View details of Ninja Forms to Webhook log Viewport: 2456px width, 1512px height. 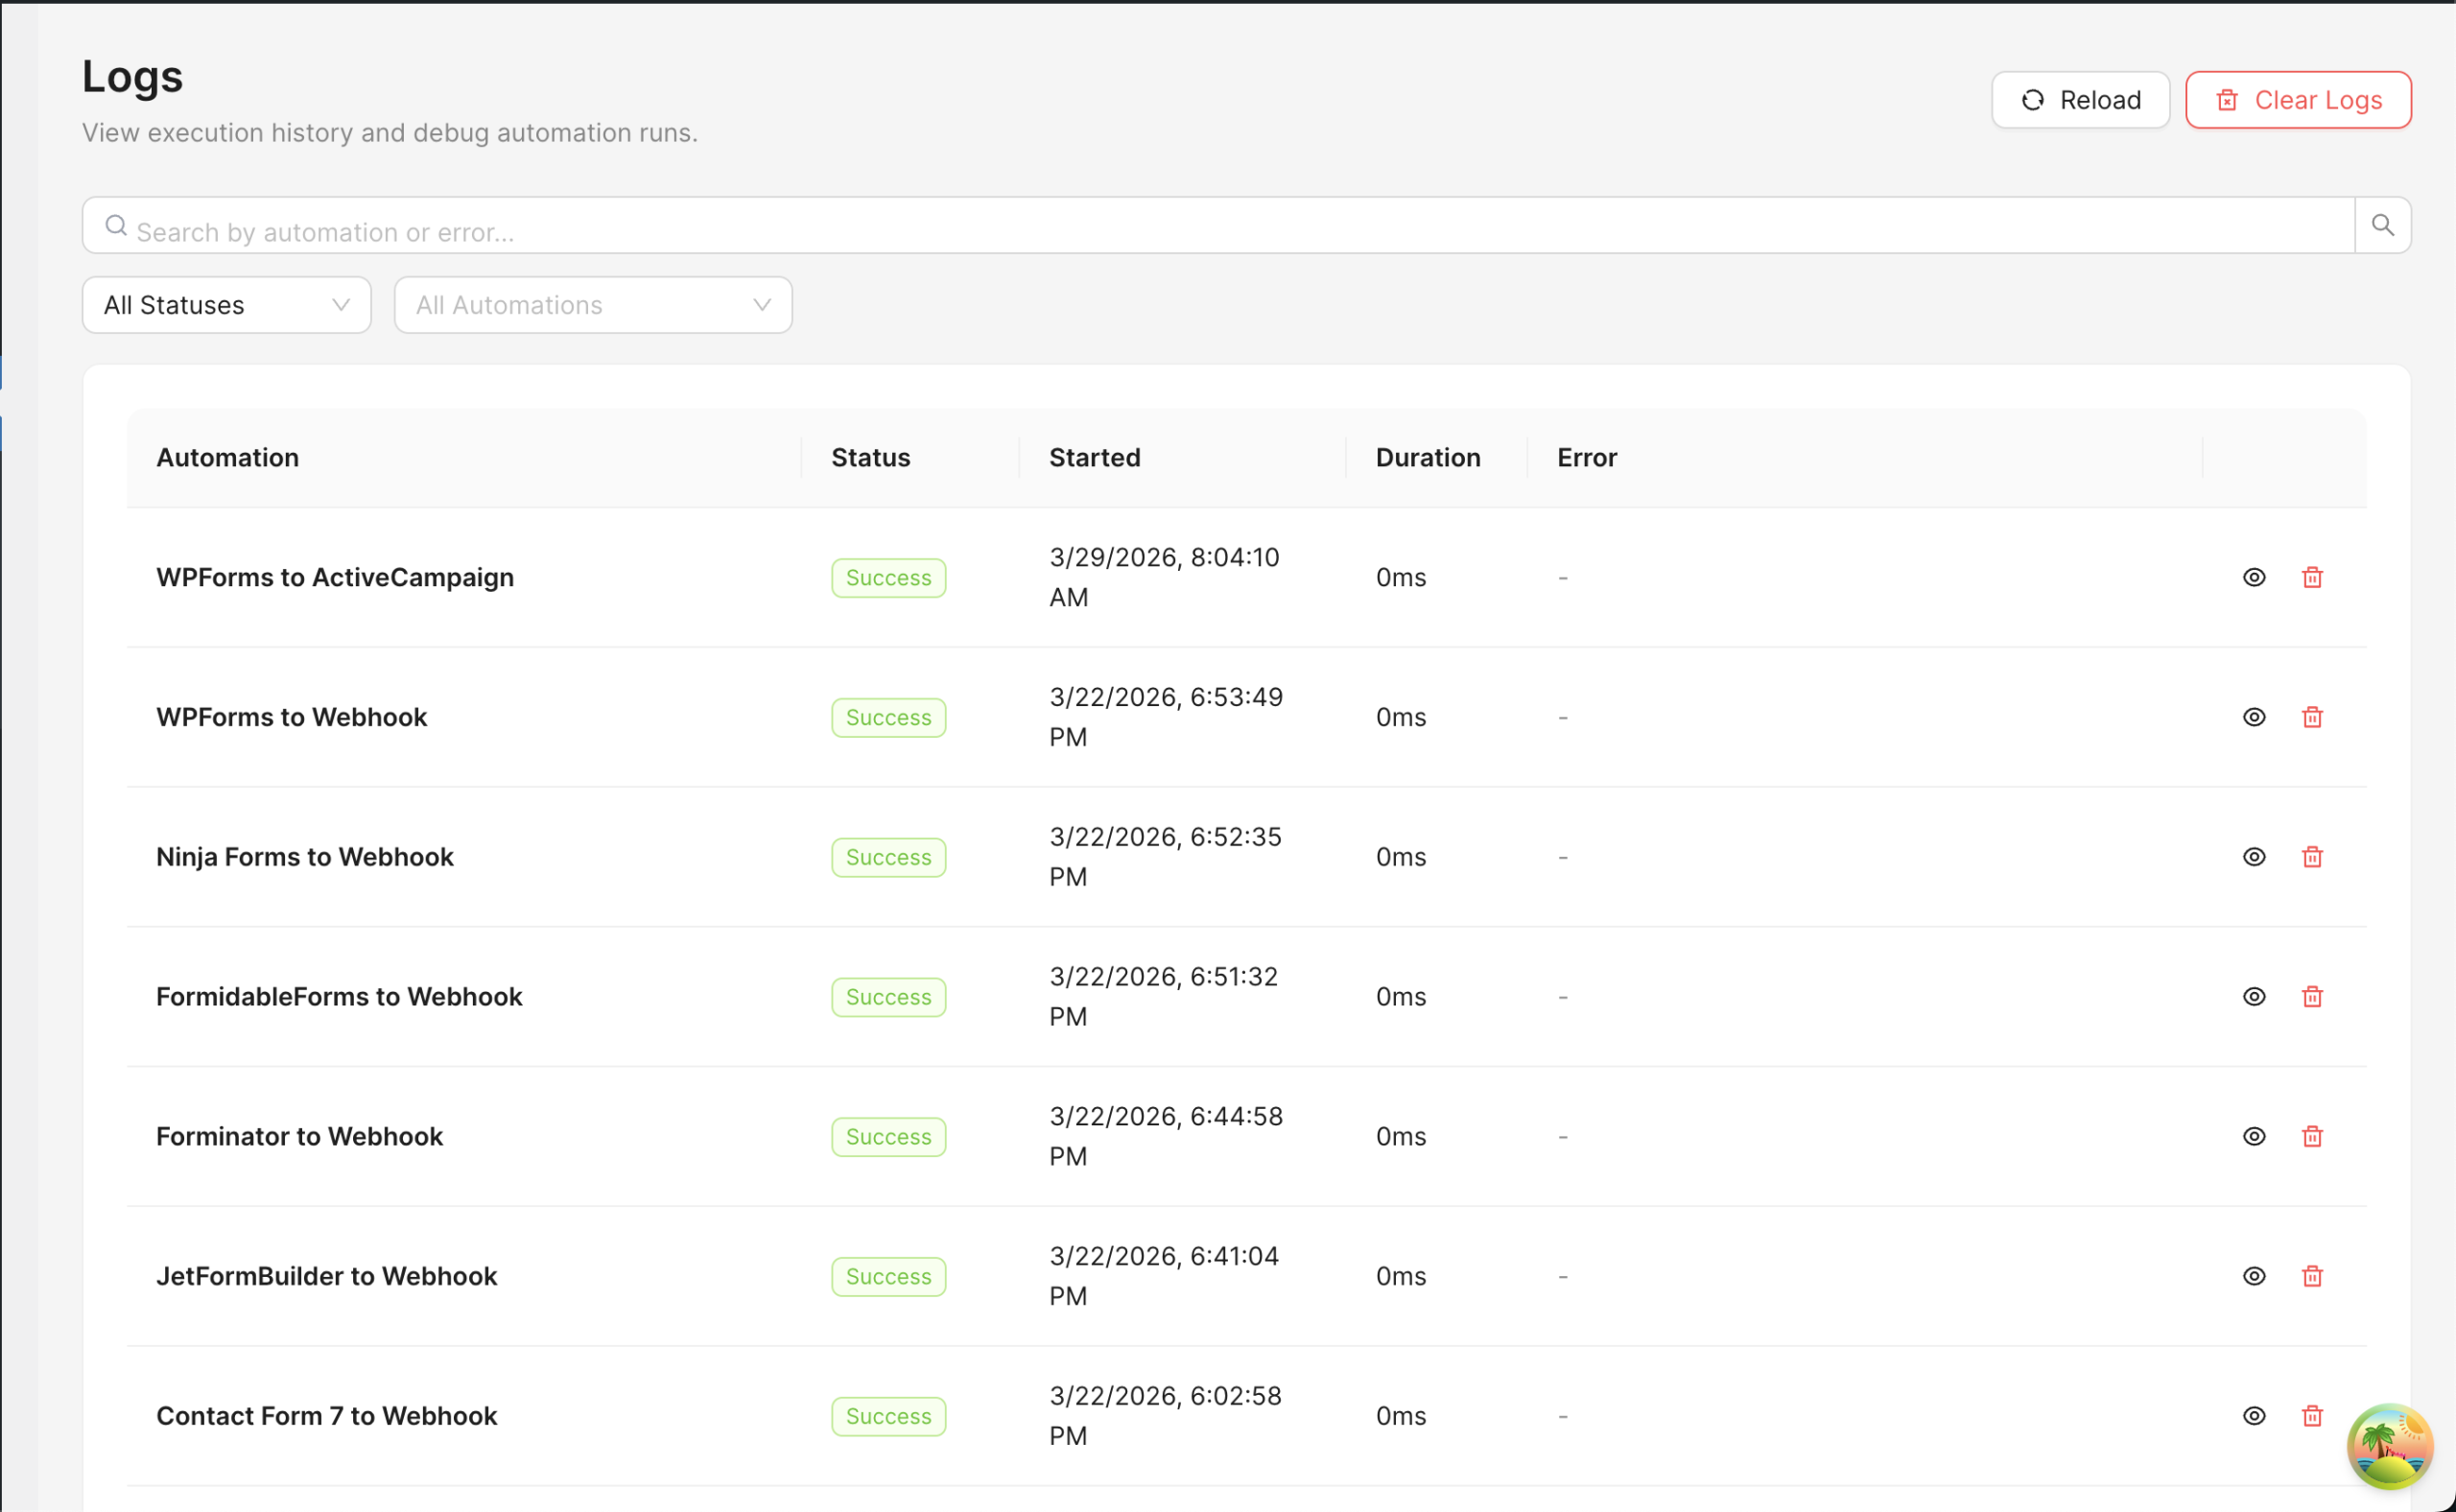[x=2254, y=857]
